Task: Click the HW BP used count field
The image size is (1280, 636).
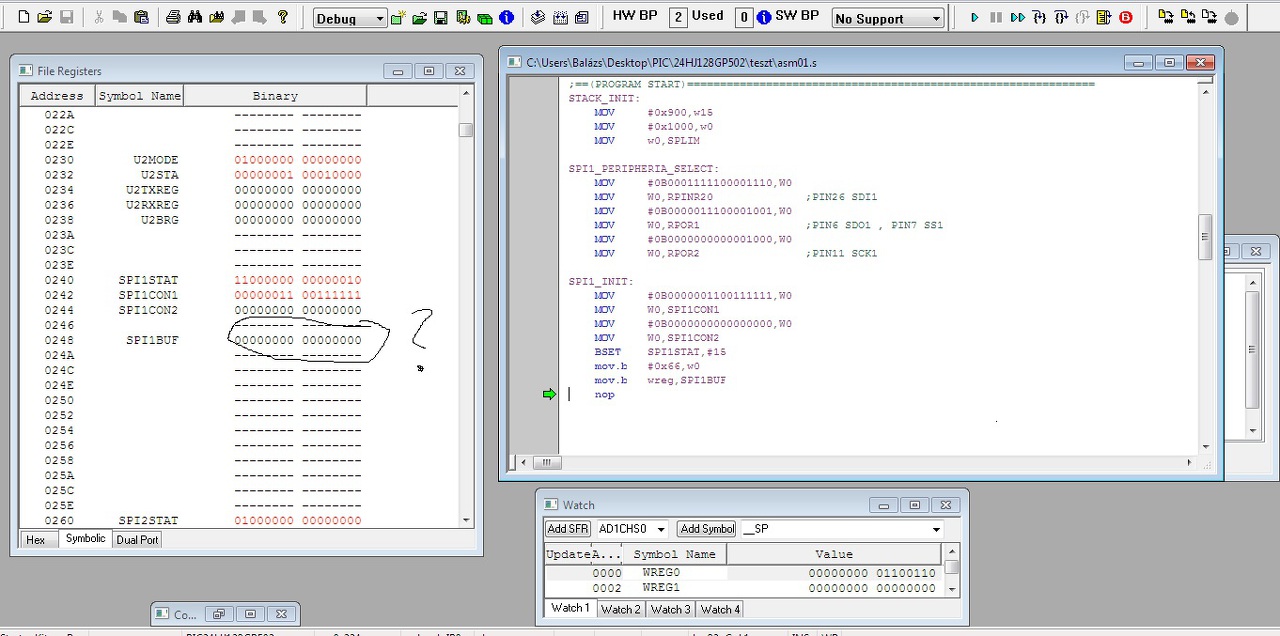Action: coord(678,17)
